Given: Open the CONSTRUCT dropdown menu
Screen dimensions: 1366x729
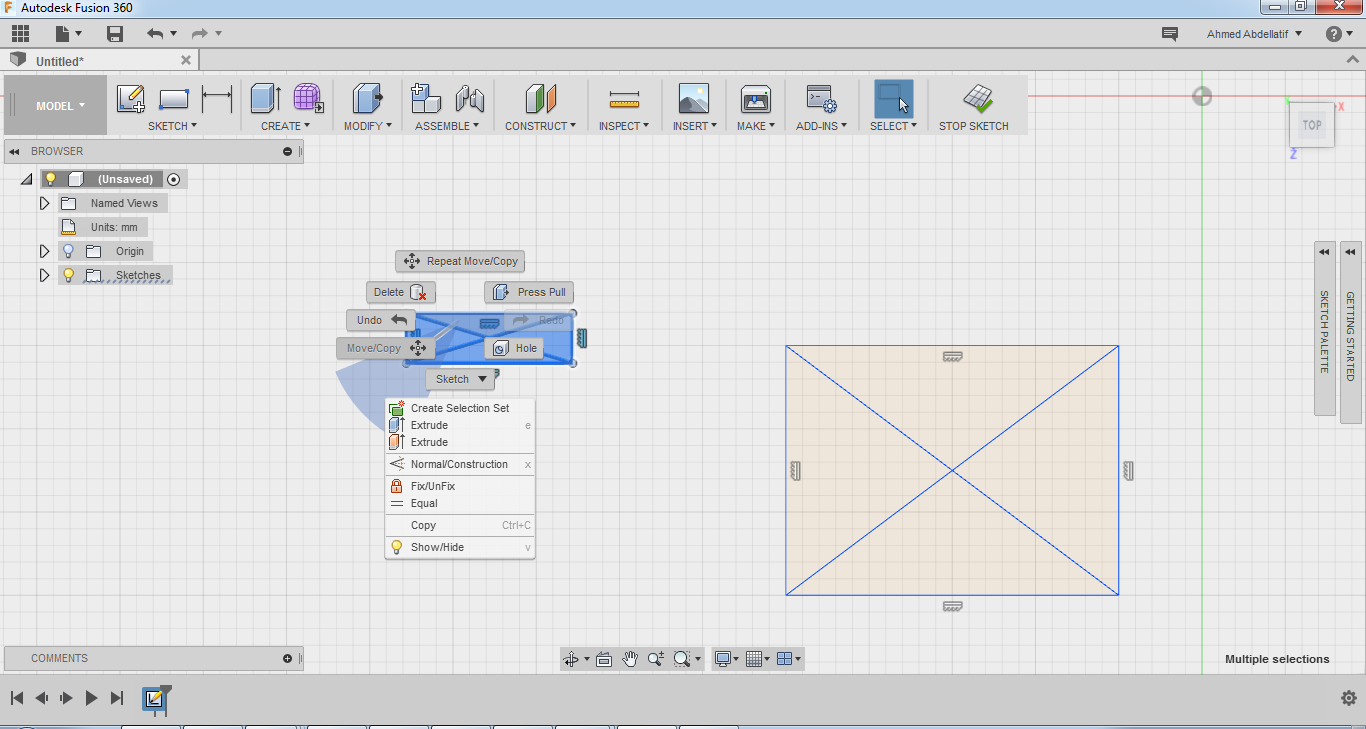Looking at the screenshot, I should click(x=541, y=126).
